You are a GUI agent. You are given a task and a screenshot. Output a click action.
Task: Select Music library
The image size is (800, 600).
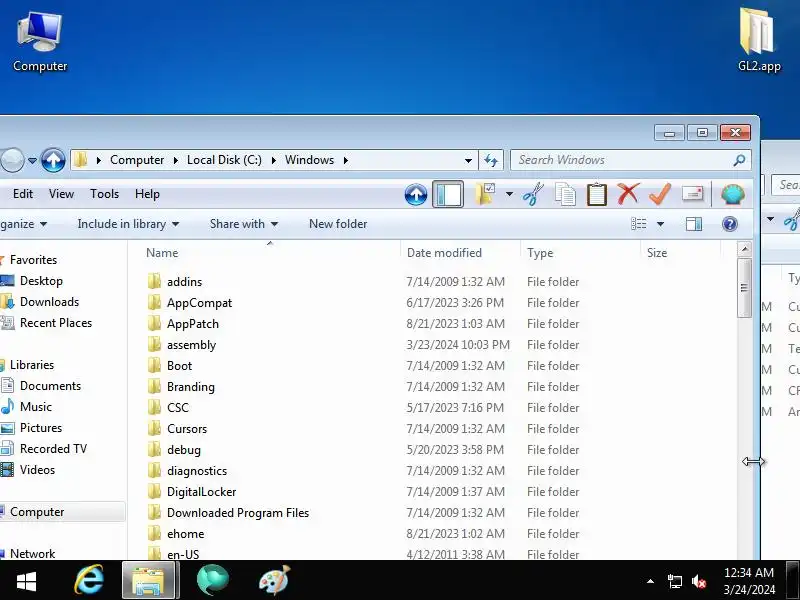[x=36, y=407]
